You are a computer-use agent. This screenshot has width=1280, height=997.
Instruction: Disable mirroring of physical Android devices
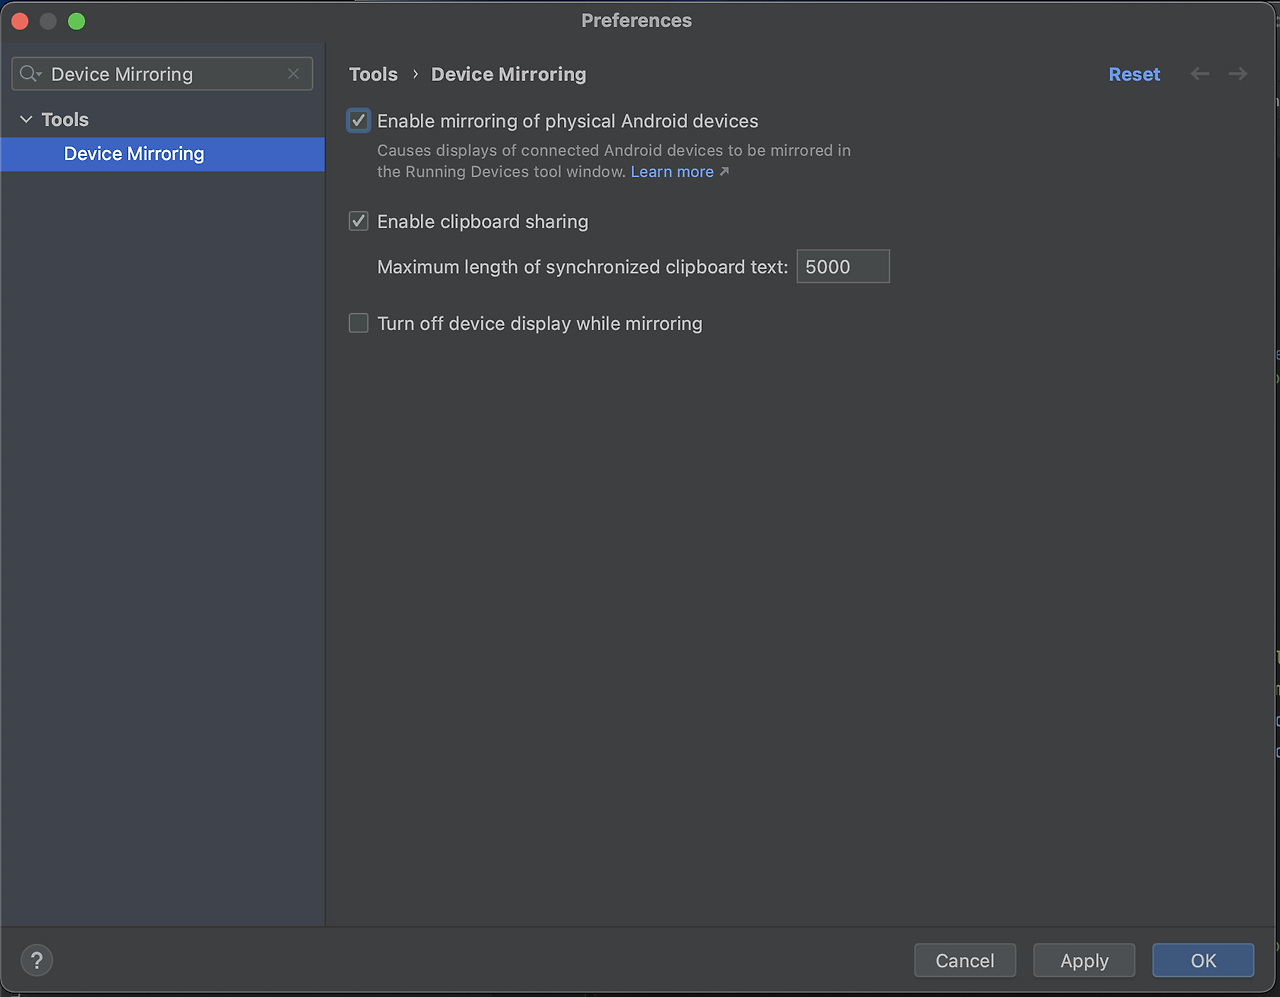358,120
